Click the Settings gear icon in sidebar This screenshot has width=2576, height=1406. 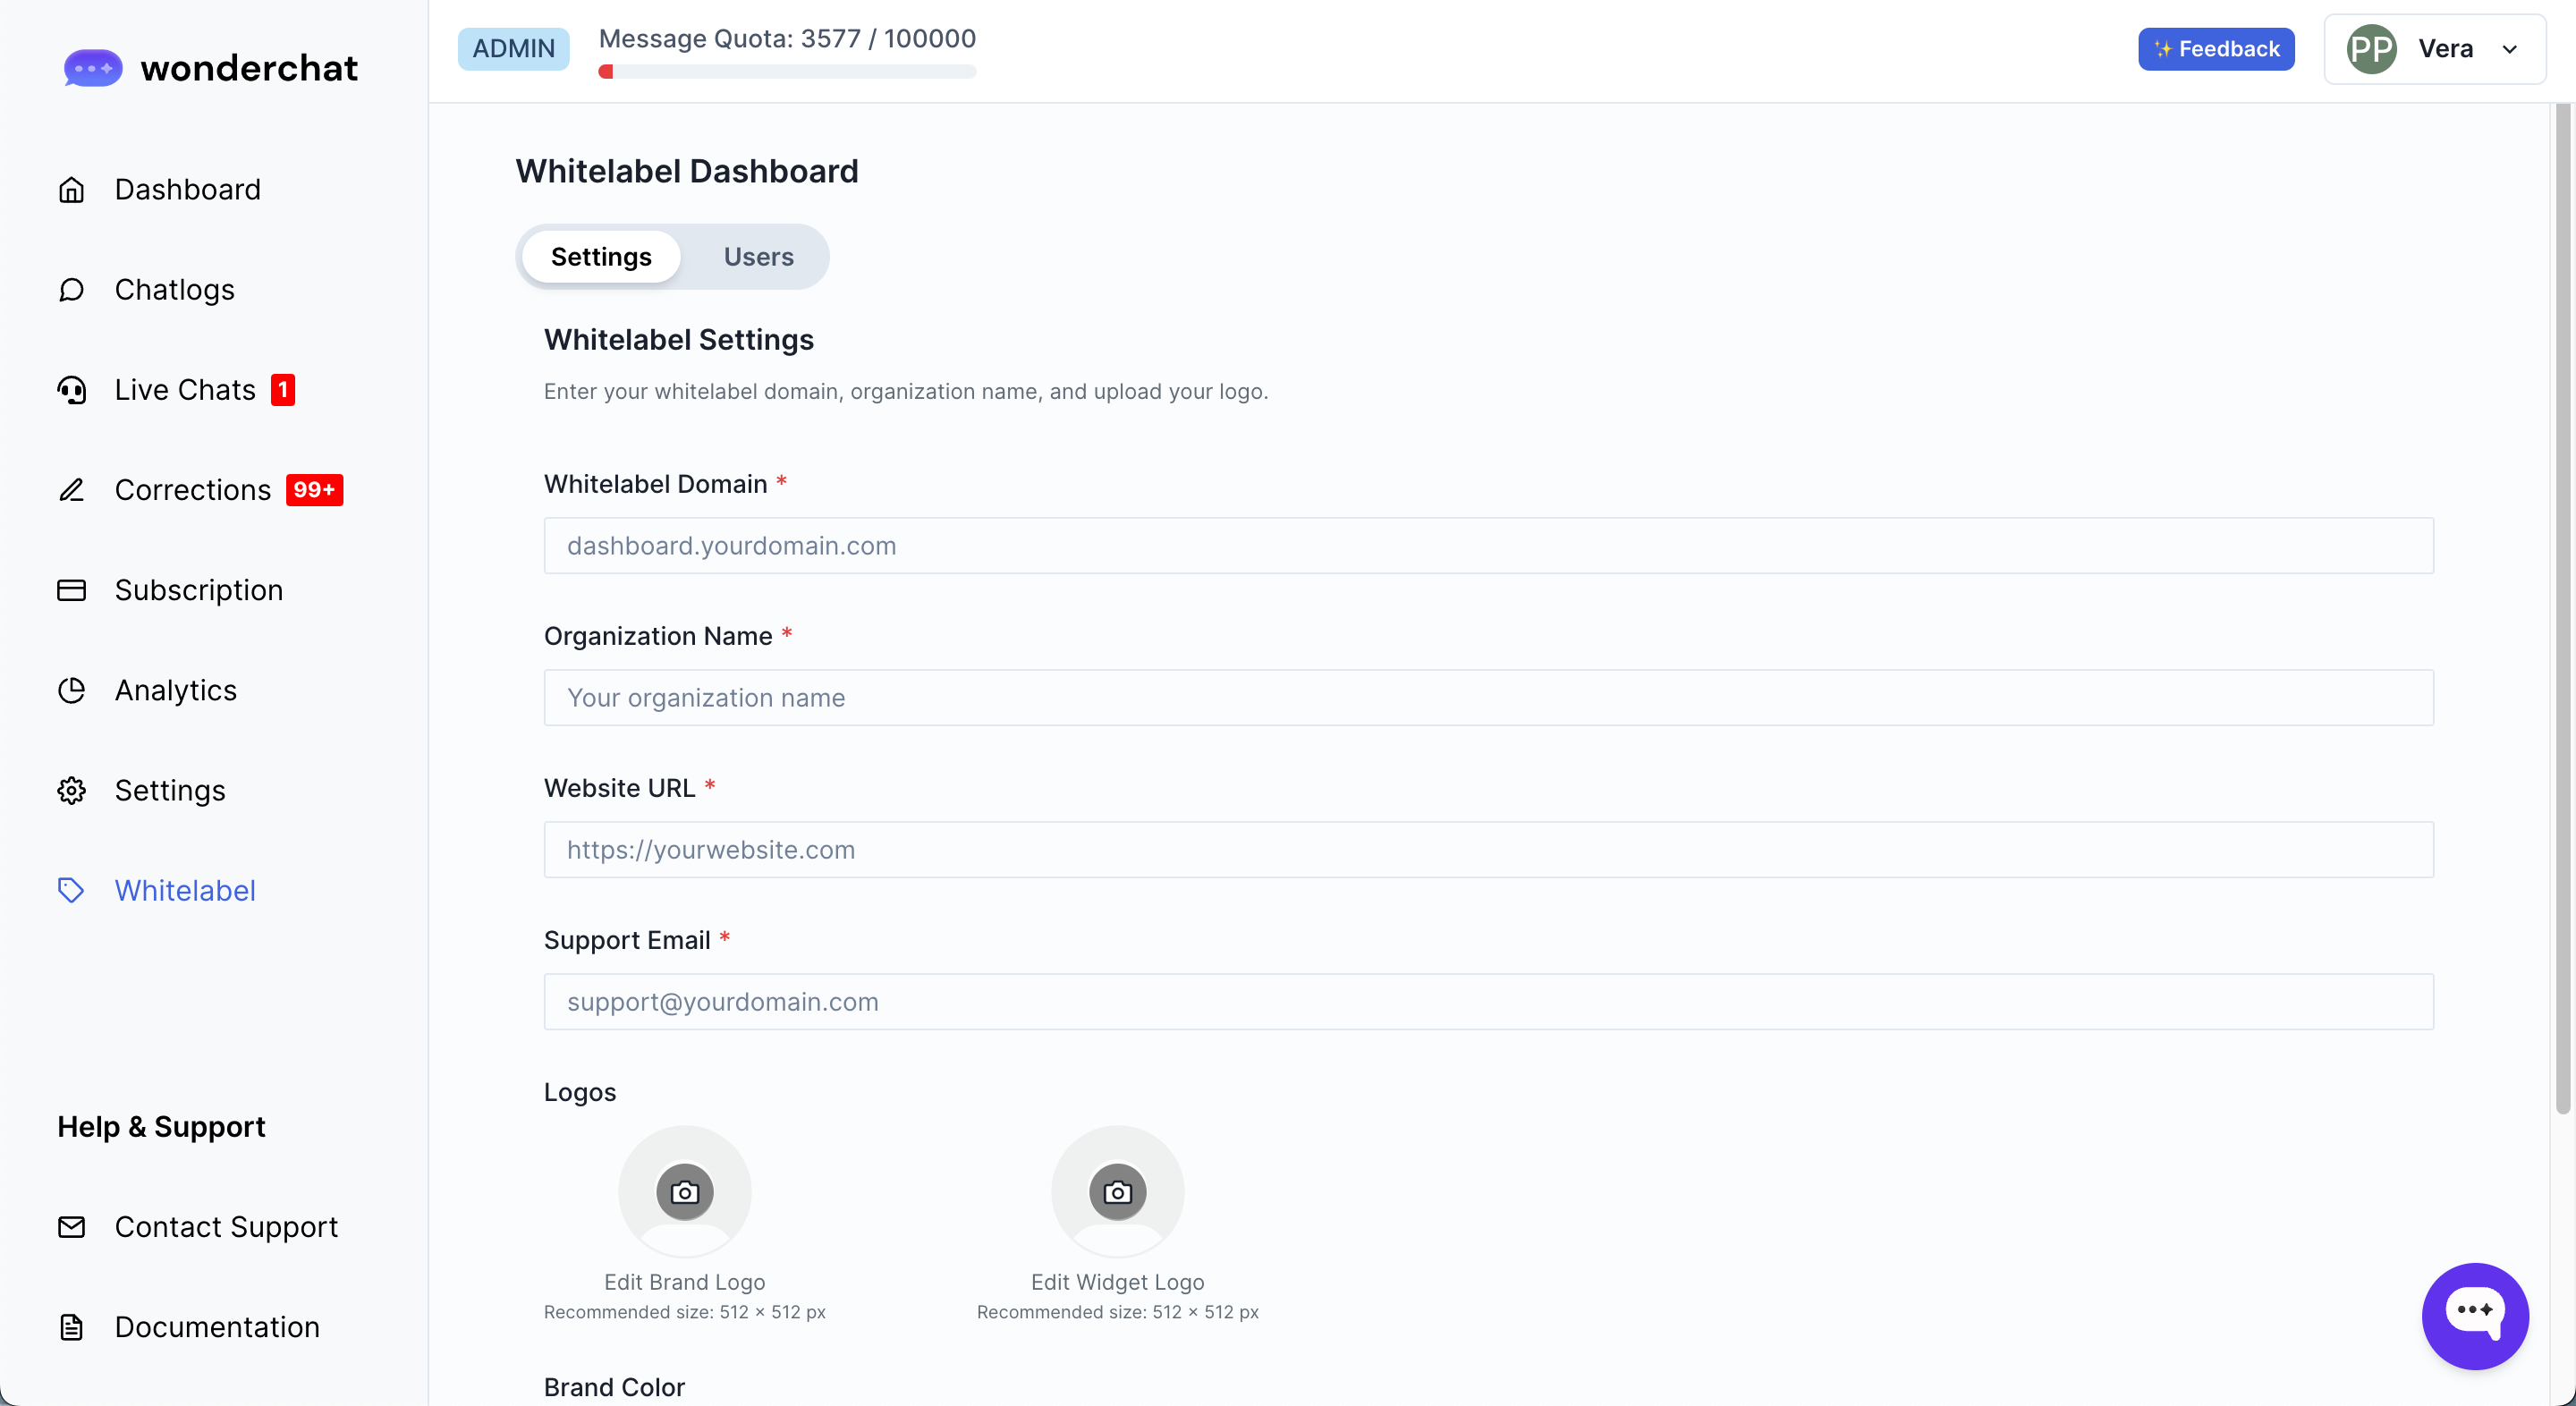[71, 790]
